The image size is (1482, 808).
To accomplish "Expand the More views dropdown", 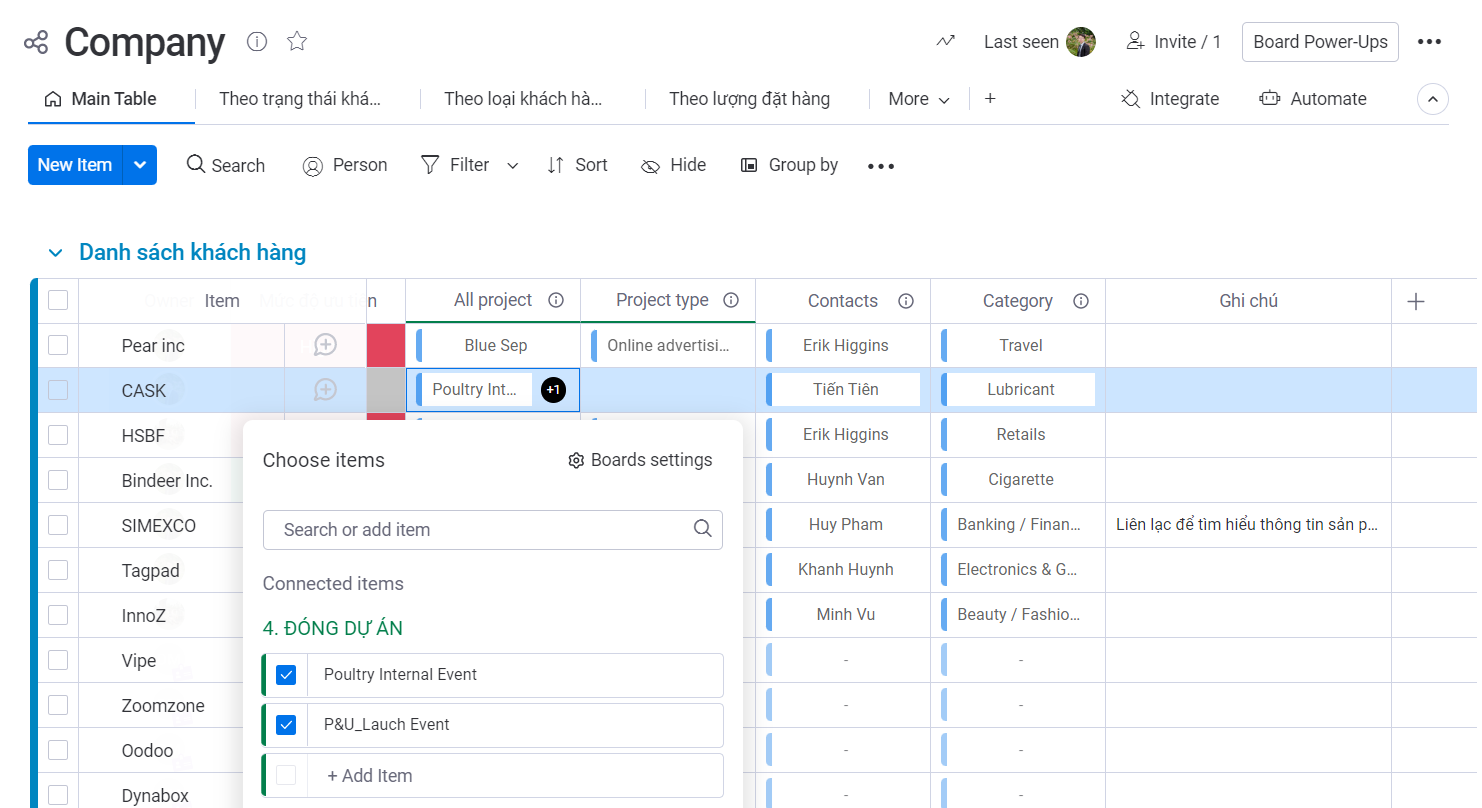I will [919, 99].
